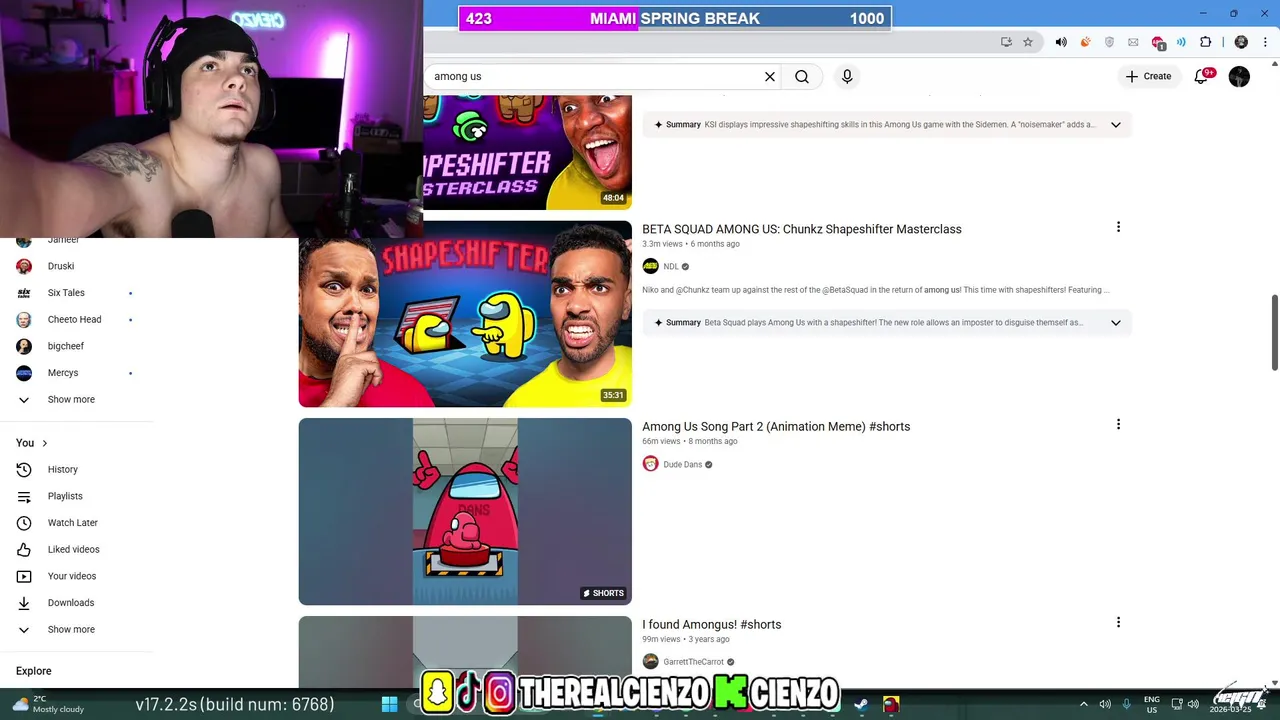The height and width of the screenshot is (720, 1280).
Task: Play the KSI Shapeshifter Masterclass thumbnail
Action: click(527, 152)
